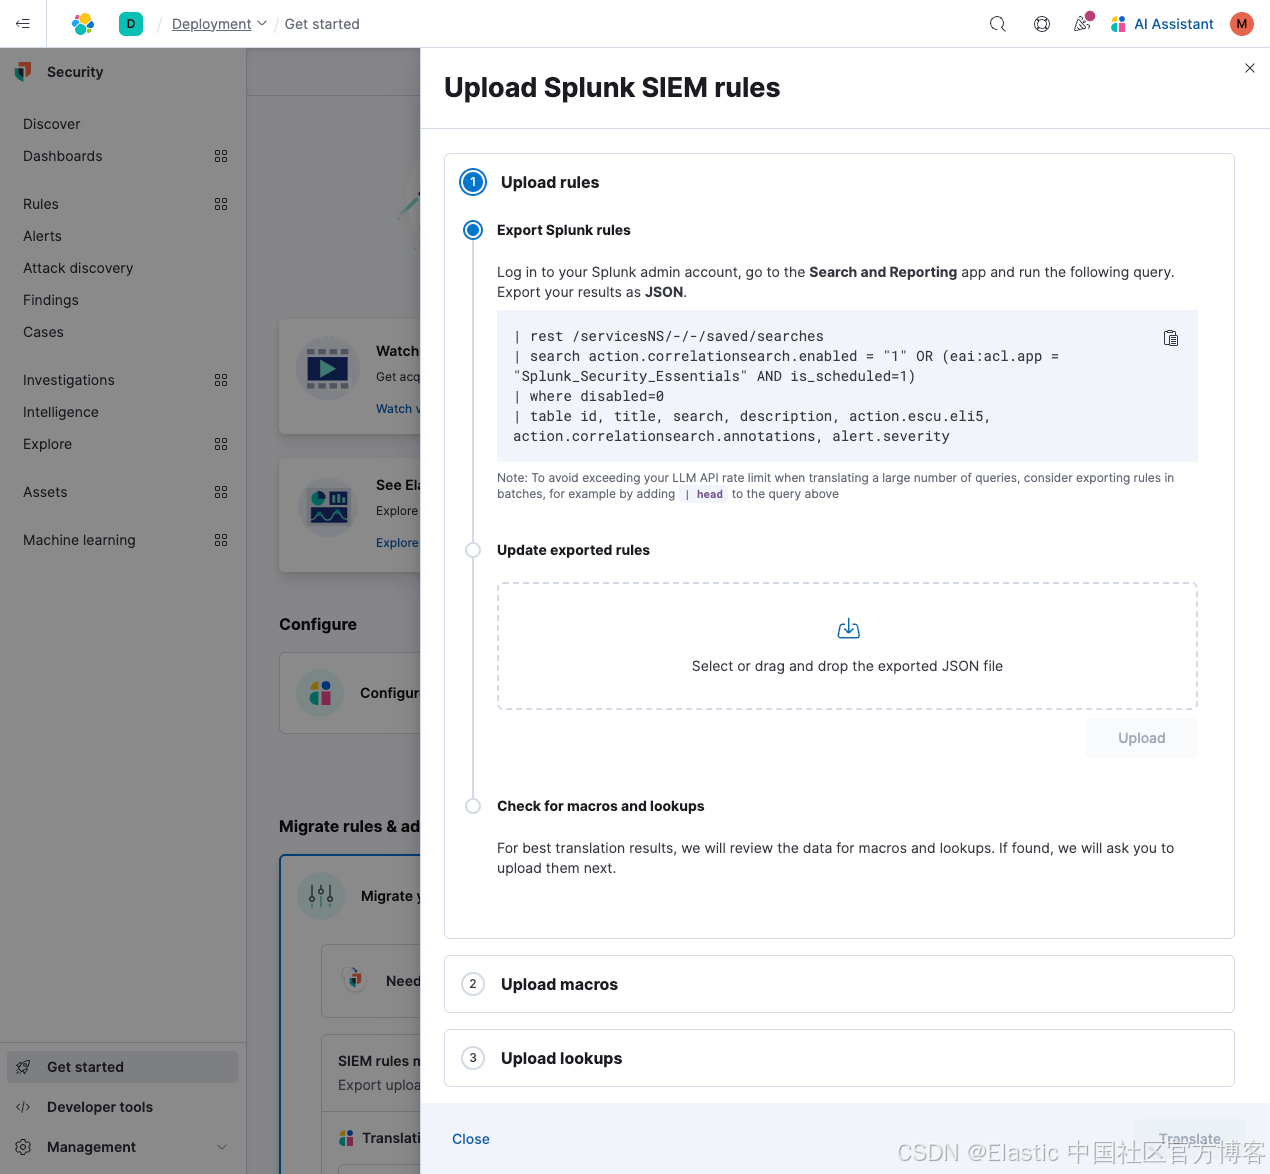Click the Close button in the flyout footer
Viewport: 1270px width, 1174px height.
pyautogui.click(x=471, y=1139)
